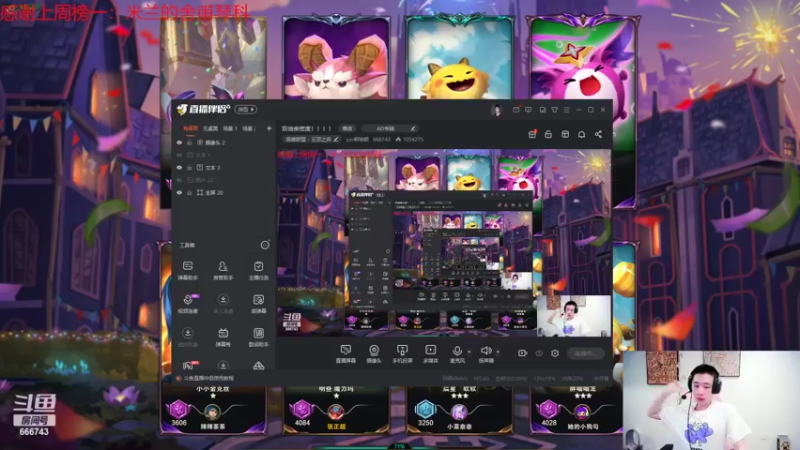Image resolution: width=800 pixels, height=450 pixels.
Task: Open the 房管助手 room manager tool
Action: click(223, 270)
